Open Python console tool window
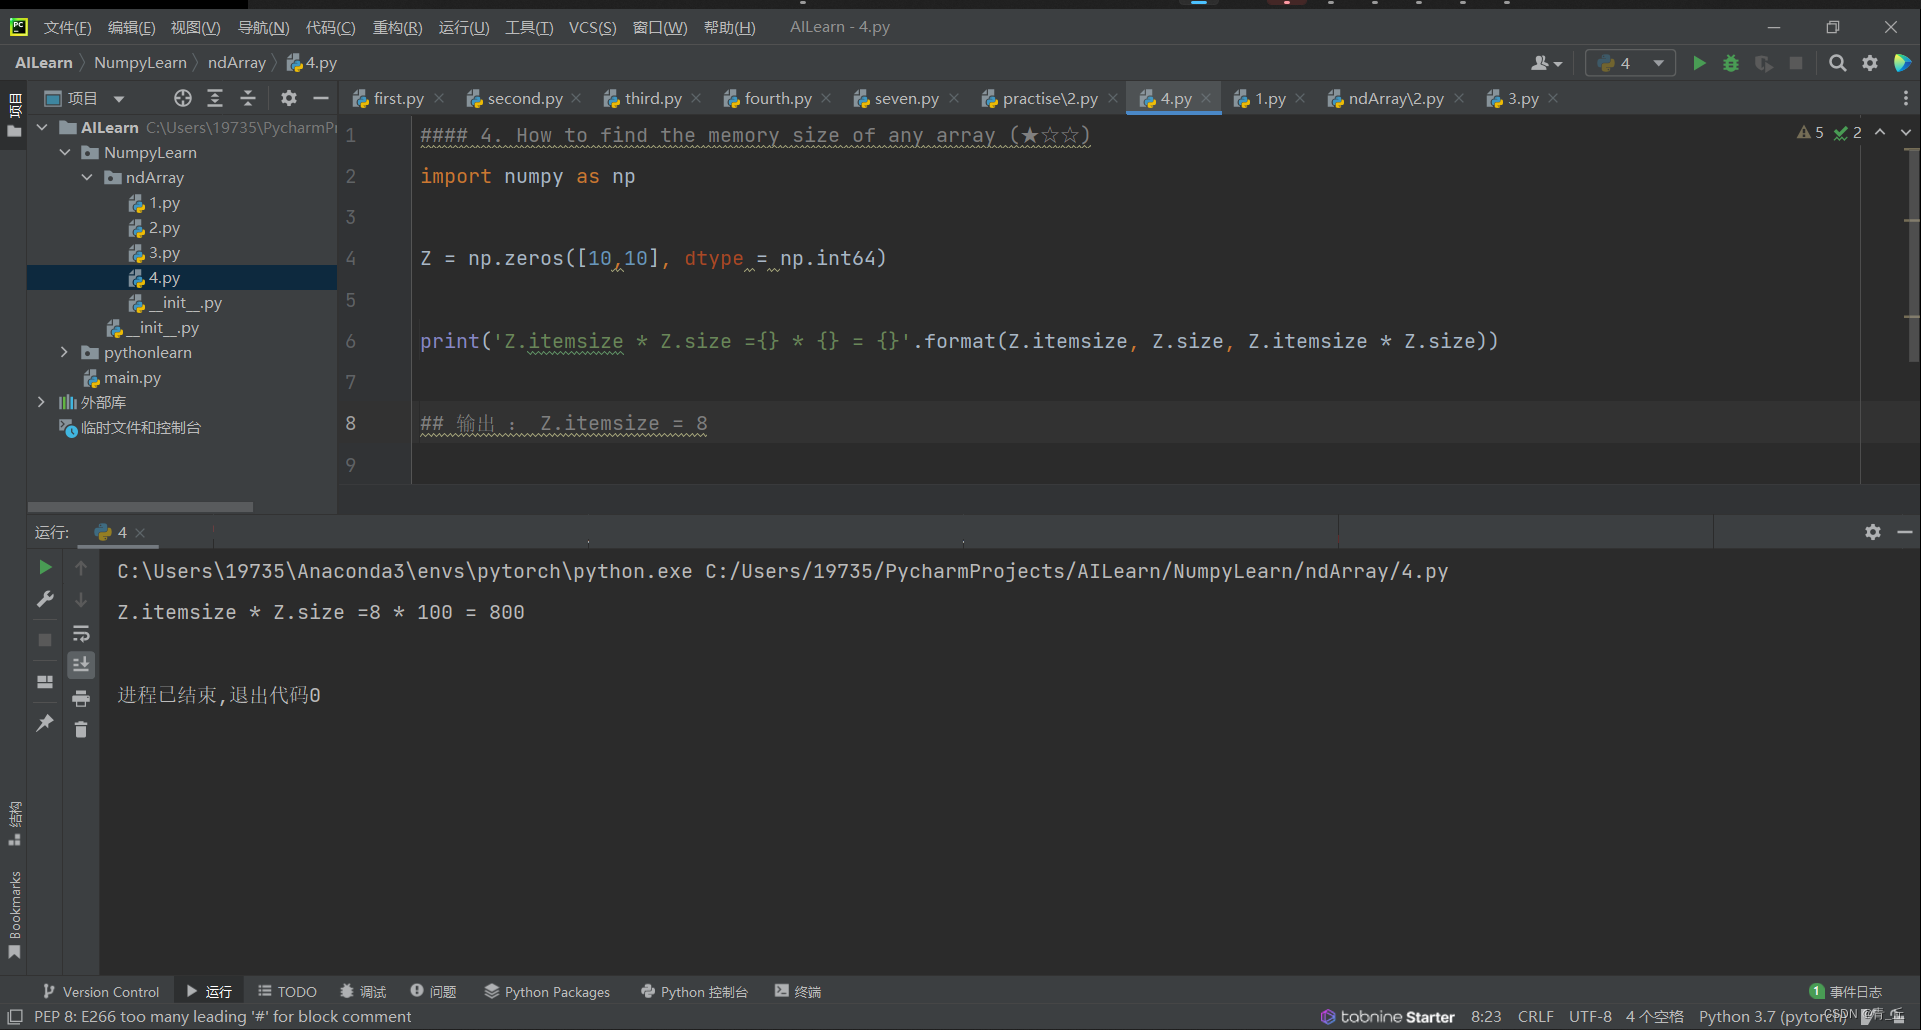Viewport: 1921px width, 1030px height. pyautogui.click(x=694, y=991)
